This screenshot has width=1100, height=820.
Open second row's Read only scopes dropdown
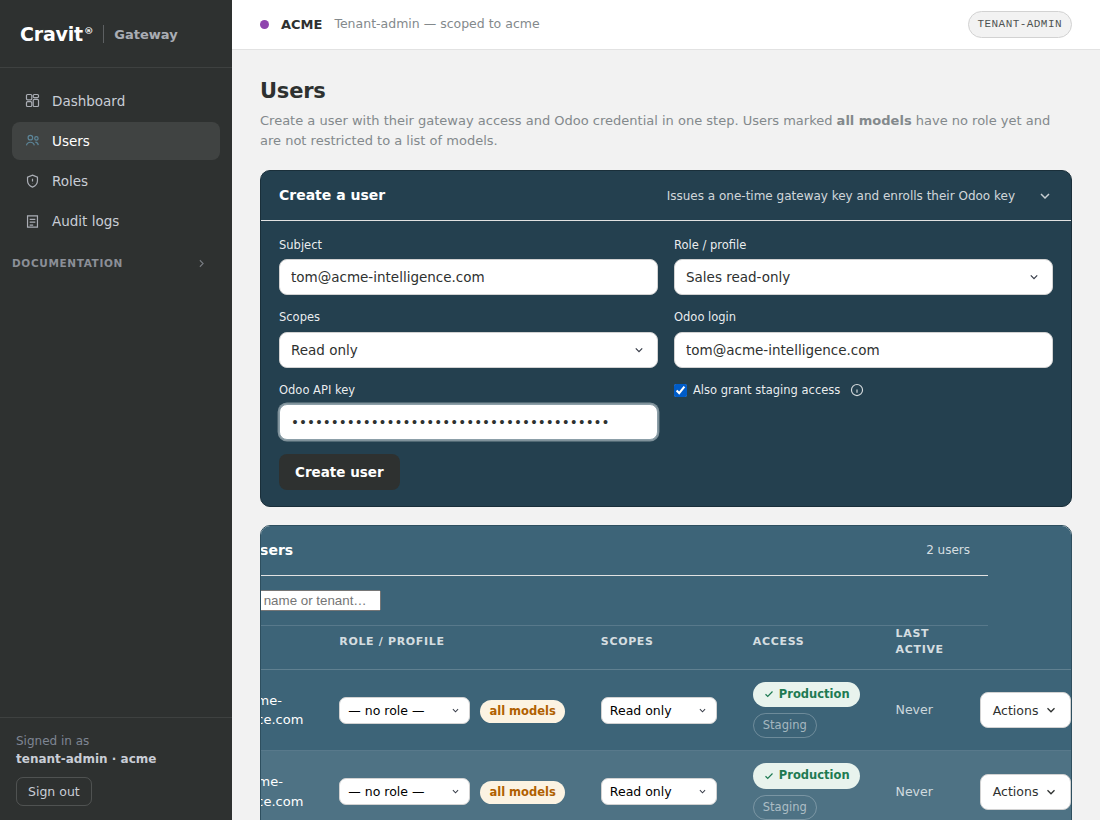pyautogui.click(x=658, y=791)
